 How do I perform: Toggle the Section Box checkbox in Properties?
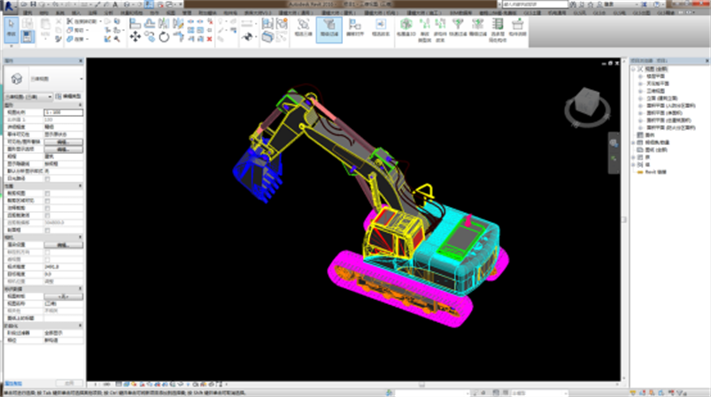47,230
